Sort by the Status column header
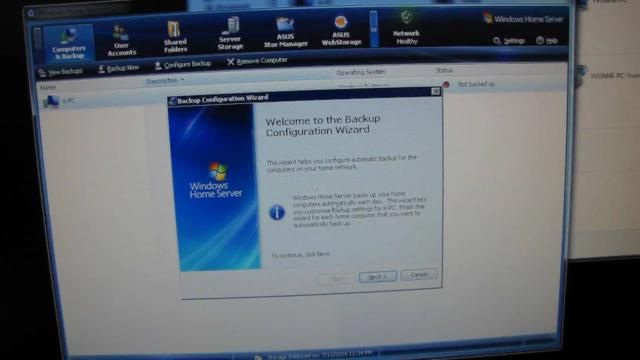This screenshot has width=640, height=360. [444, 70]
